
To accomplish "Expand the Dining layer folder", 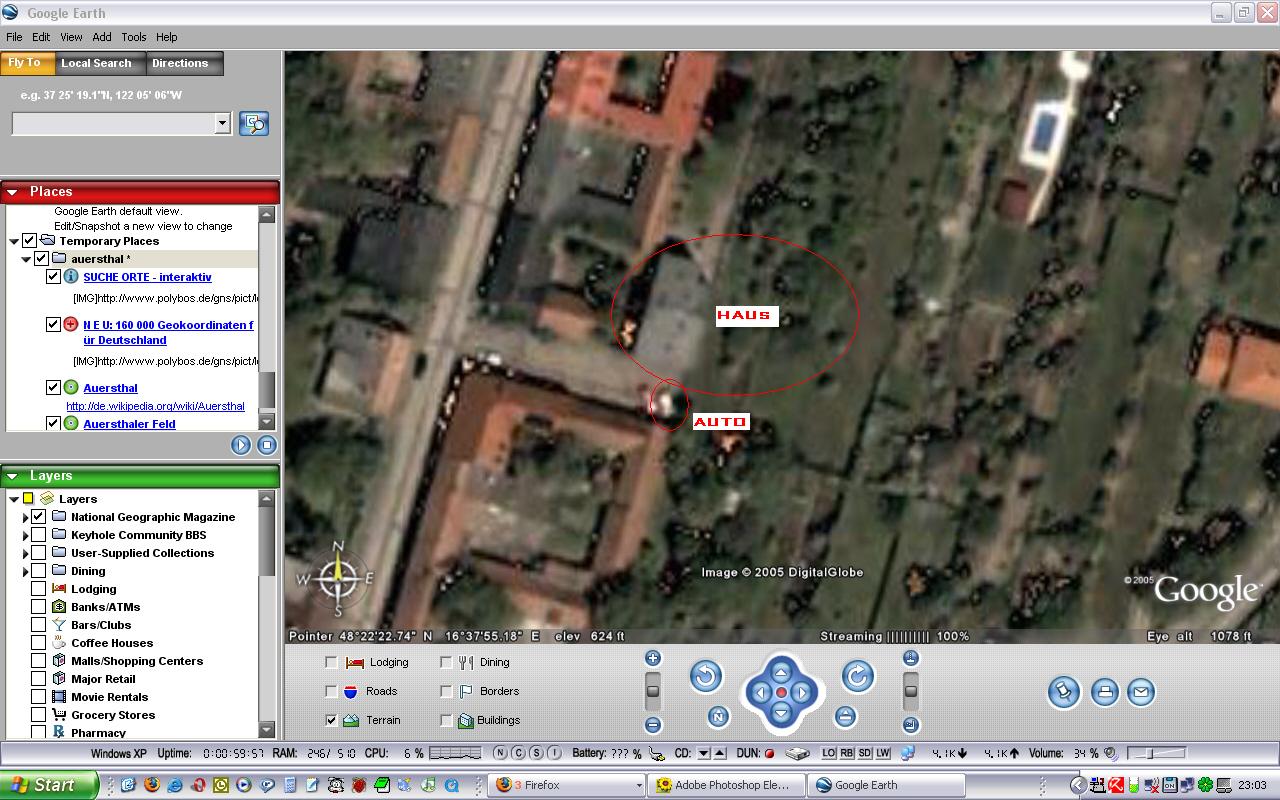I will point(25,571).
